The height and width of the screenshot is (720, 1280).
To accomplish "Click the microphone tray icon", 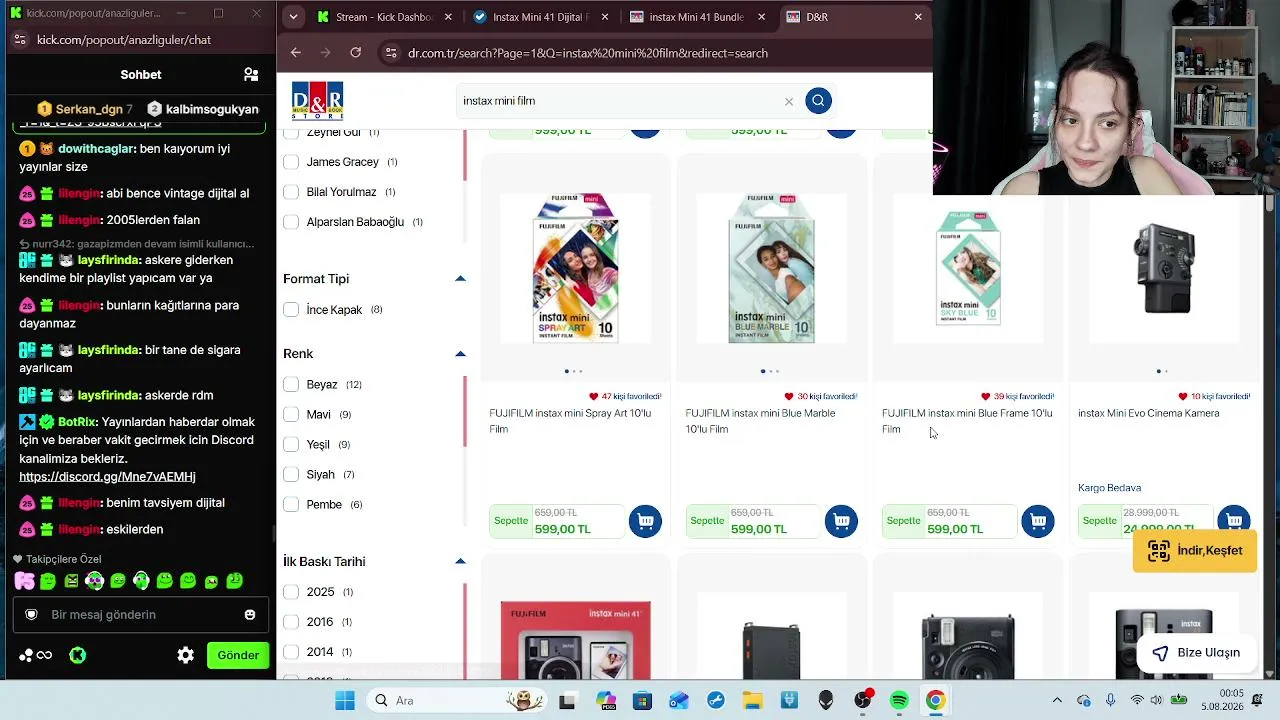I will pyautogui.click(x=1110, y=700).
